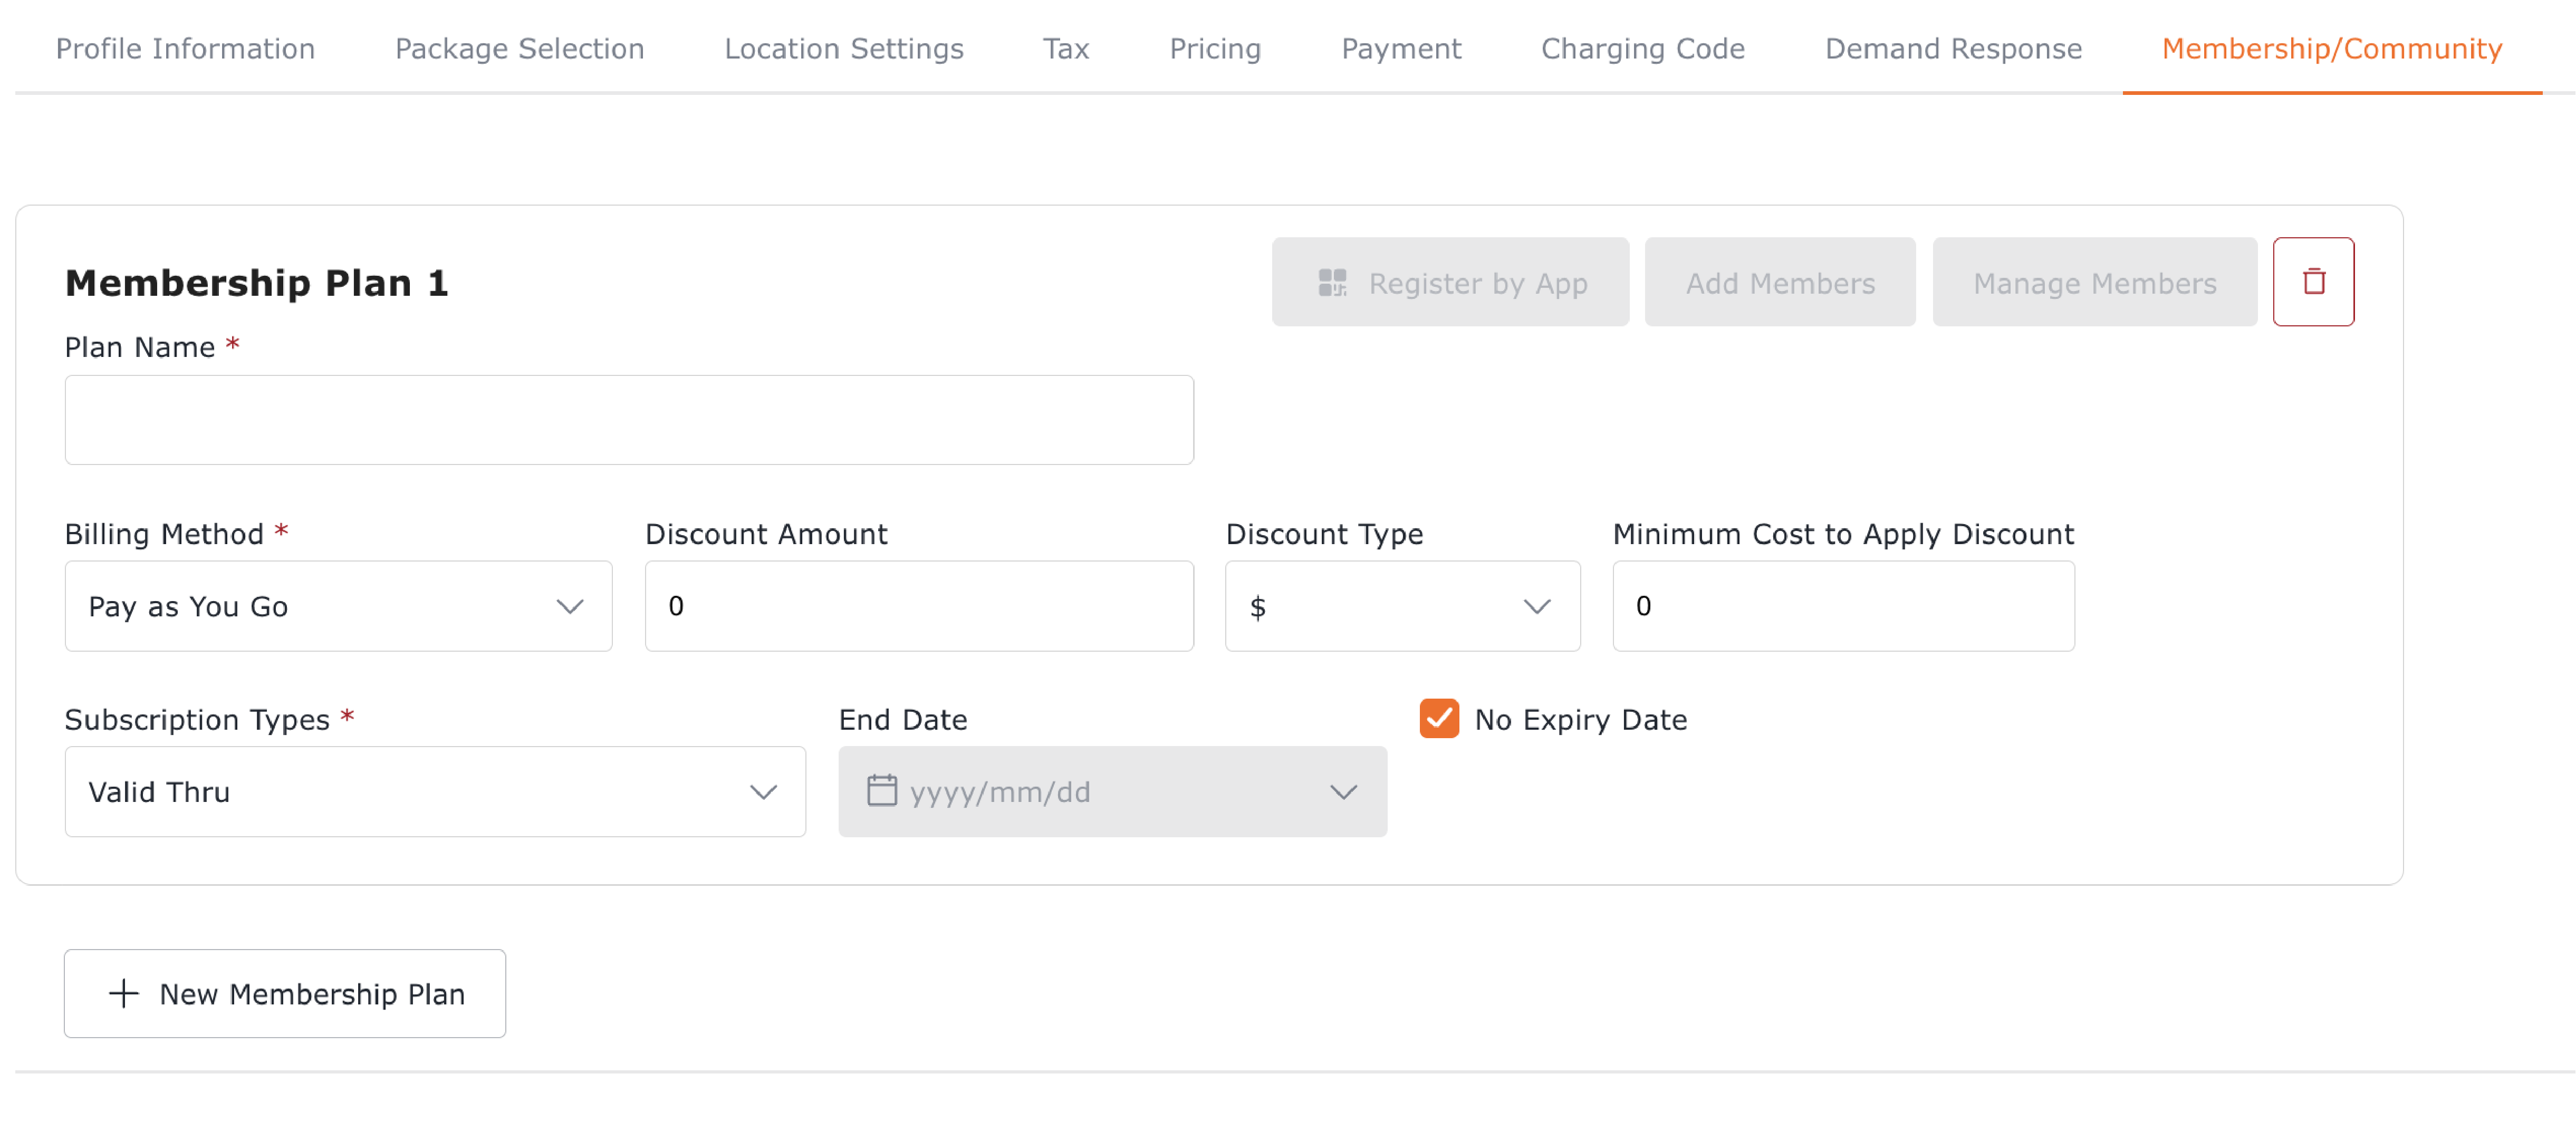Open the Pricing tab
Screen dimensions: 2576x1122
[1215, 48]
